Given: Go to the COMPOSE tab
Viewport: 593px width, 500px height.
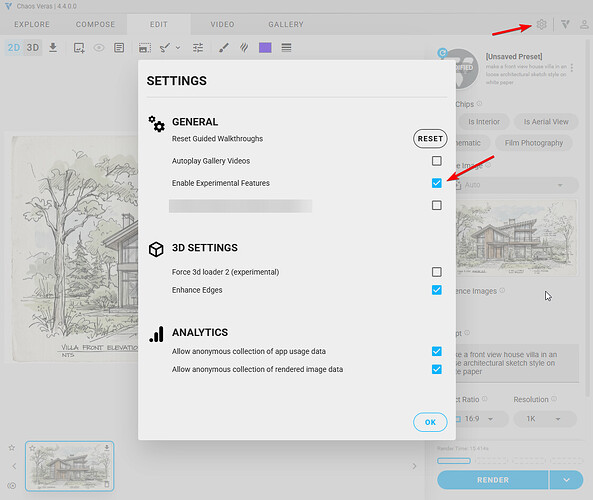Looking at the screenshot, I should point(95,25).
